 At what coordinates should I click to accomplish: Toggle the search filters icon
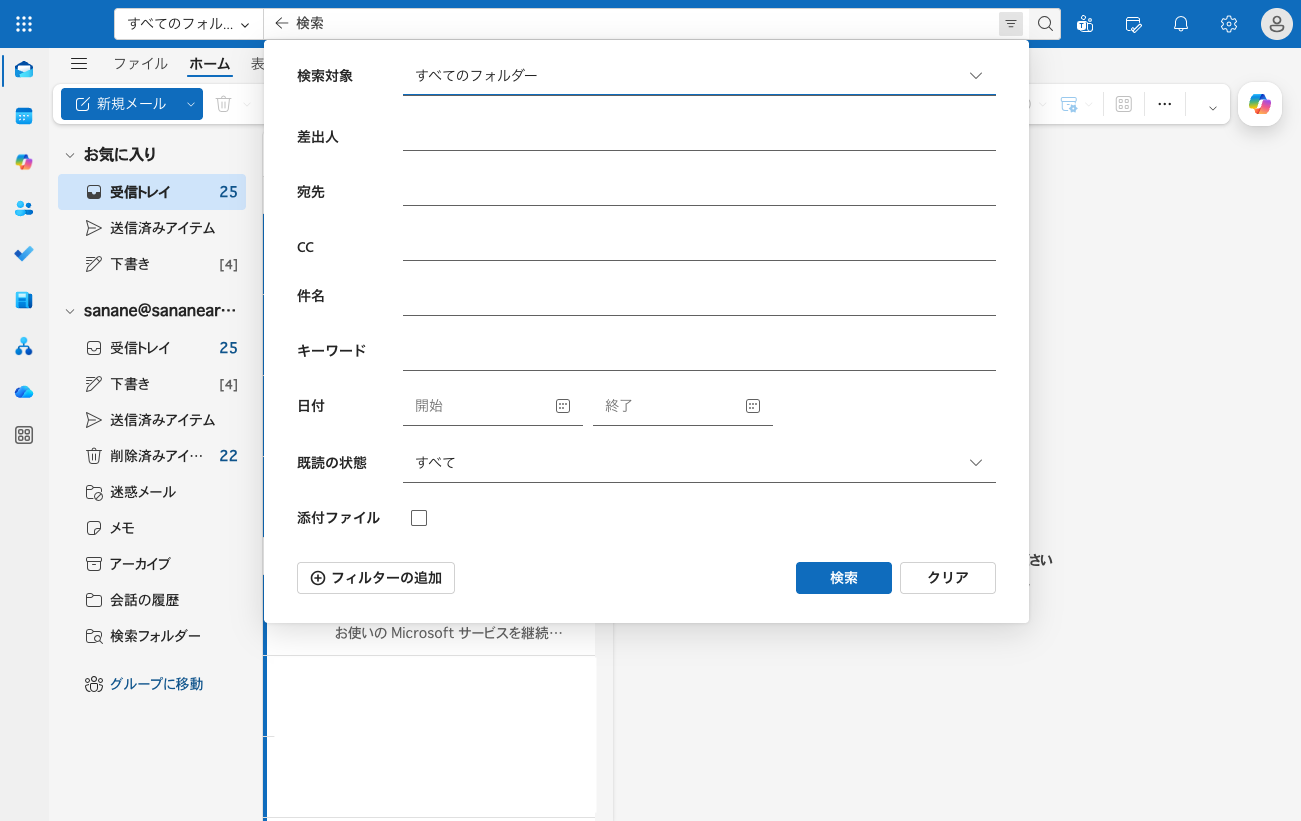(1011, 24)
